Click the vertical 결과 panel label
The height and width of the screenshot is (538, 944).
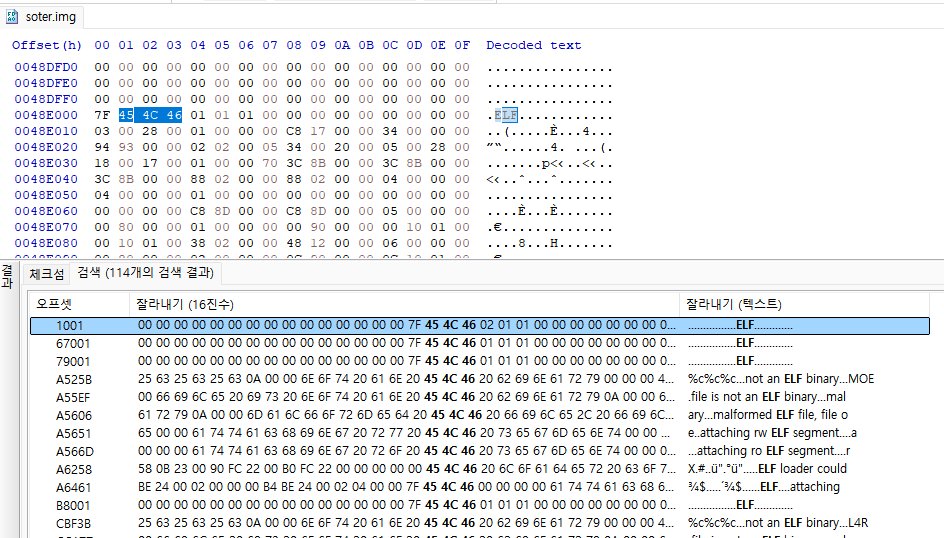pyautogui.click(x=6, y=277)
